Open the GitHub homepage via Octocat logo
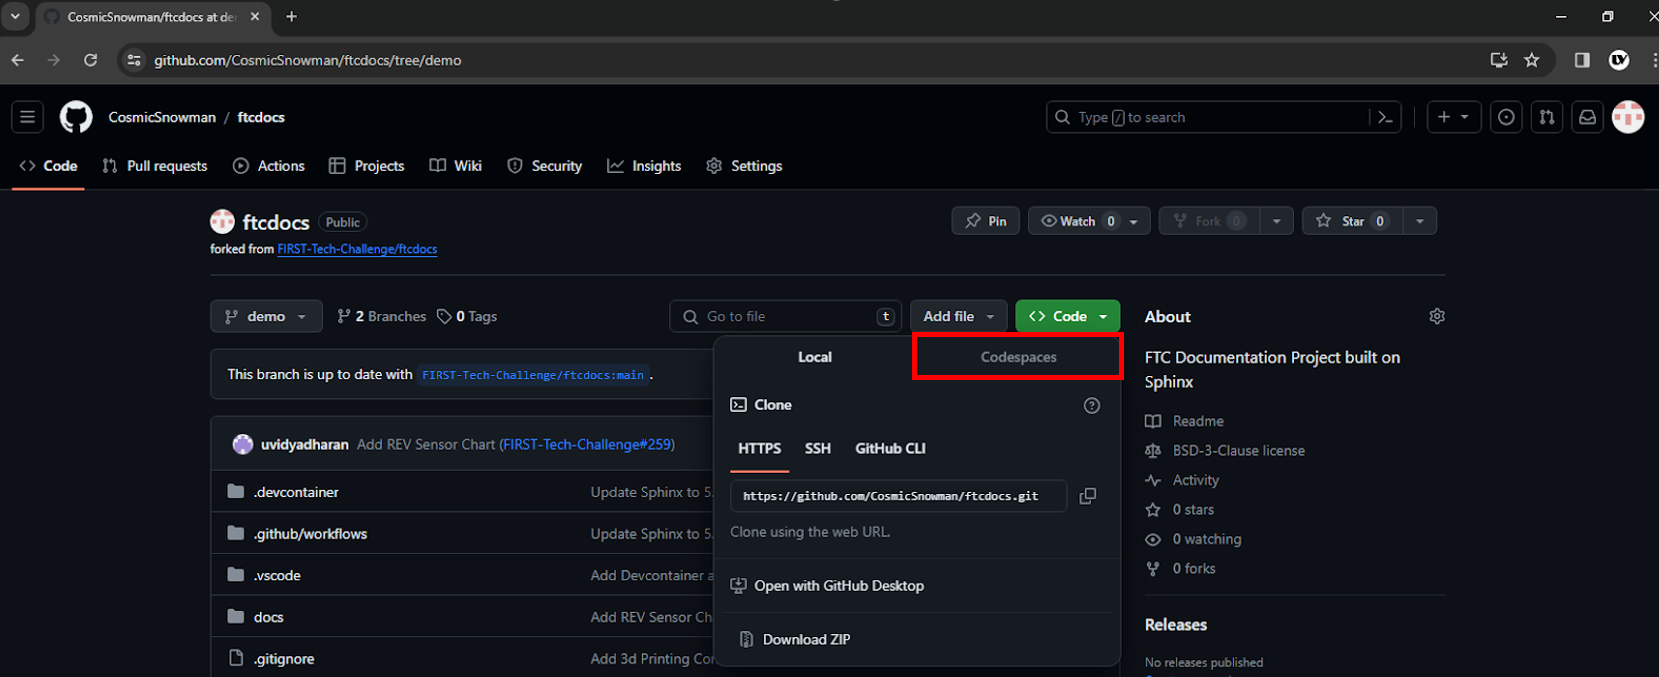The image size is (1659, 677). click(76, 117)
